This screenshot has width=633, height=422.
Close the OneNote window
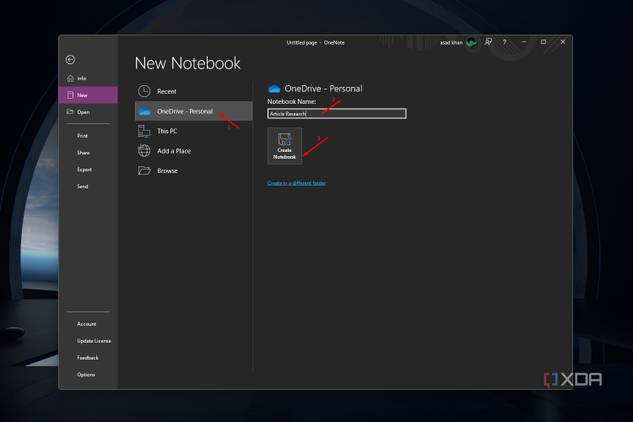click(x=563, y=42)
